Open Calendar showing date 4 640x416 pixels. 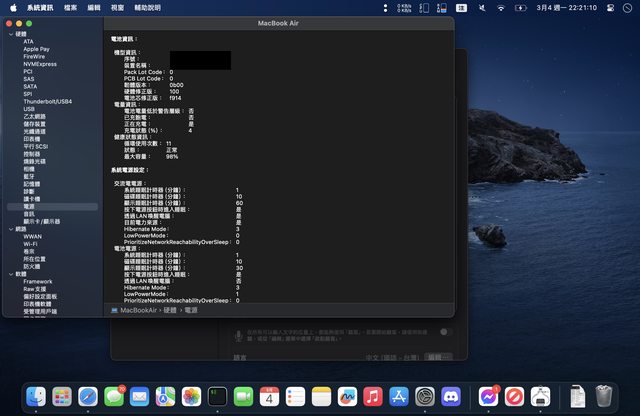click(269, 396)
